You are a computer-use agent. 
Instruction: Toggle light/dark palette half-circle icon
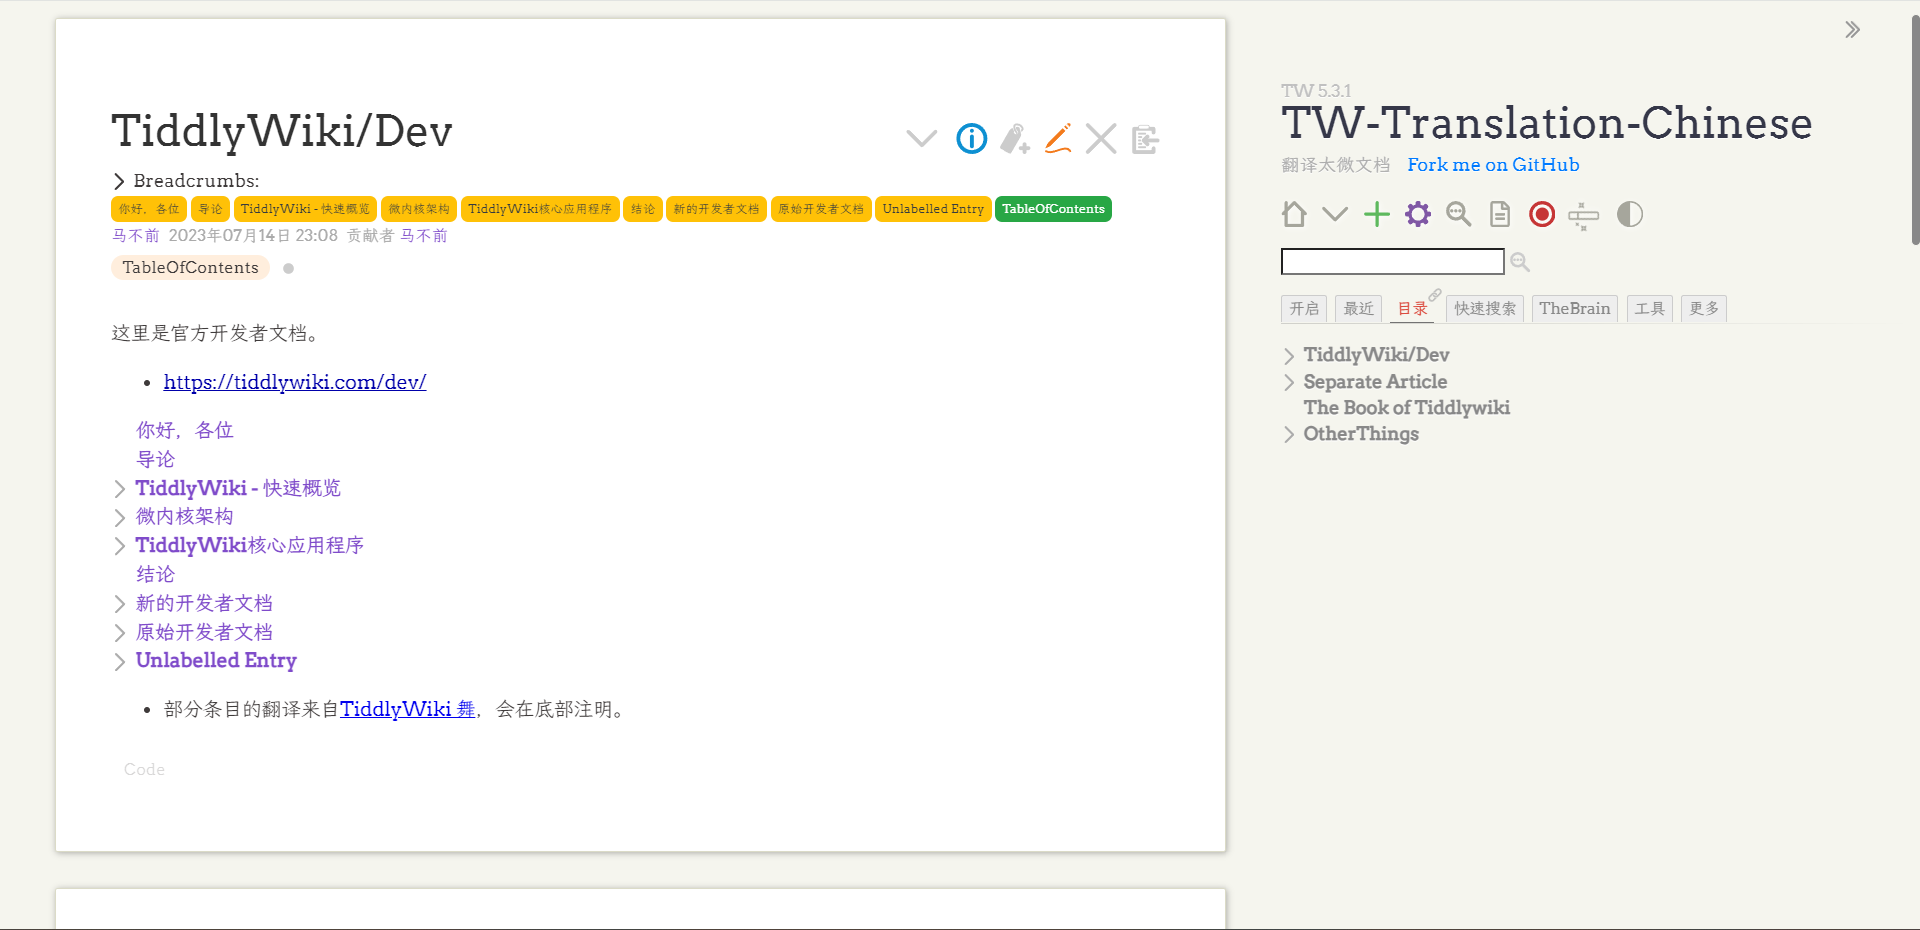point(1630,214)
